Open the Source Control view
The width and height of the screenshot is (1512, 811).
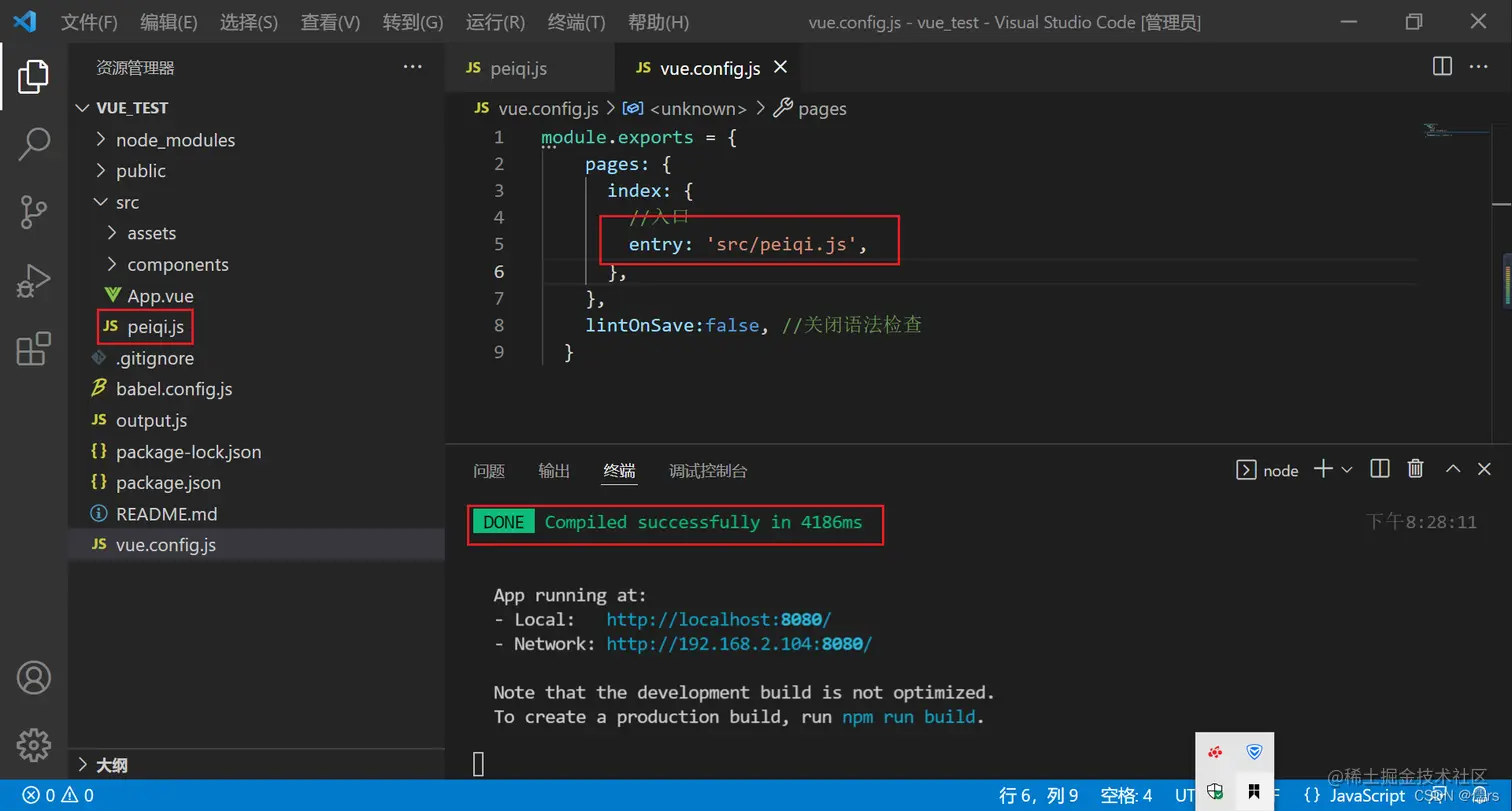(33, 212)
